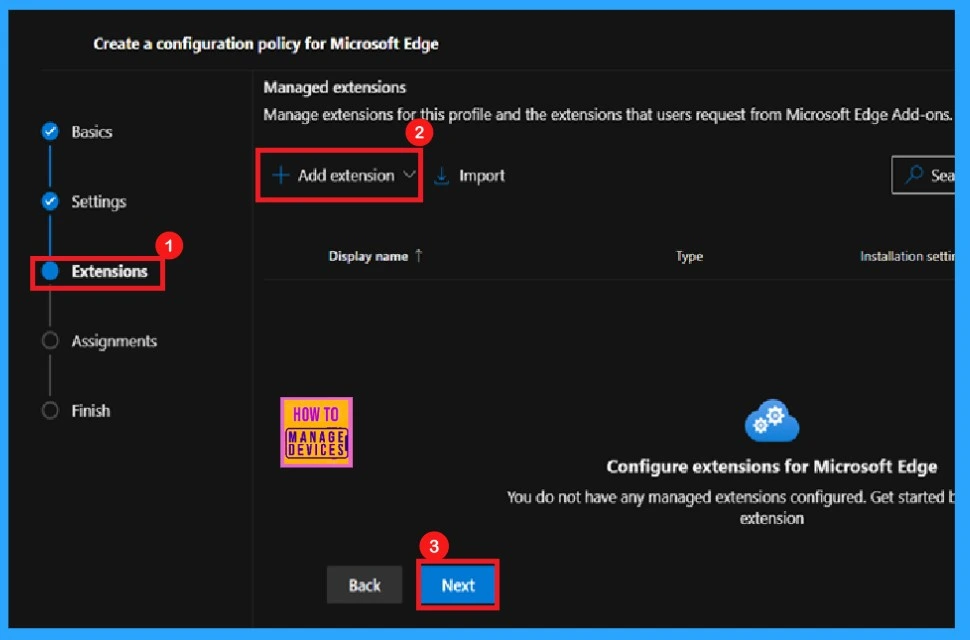
Task: Click the Settings completed checkmark icon
Action: click(x=50, y=202)
